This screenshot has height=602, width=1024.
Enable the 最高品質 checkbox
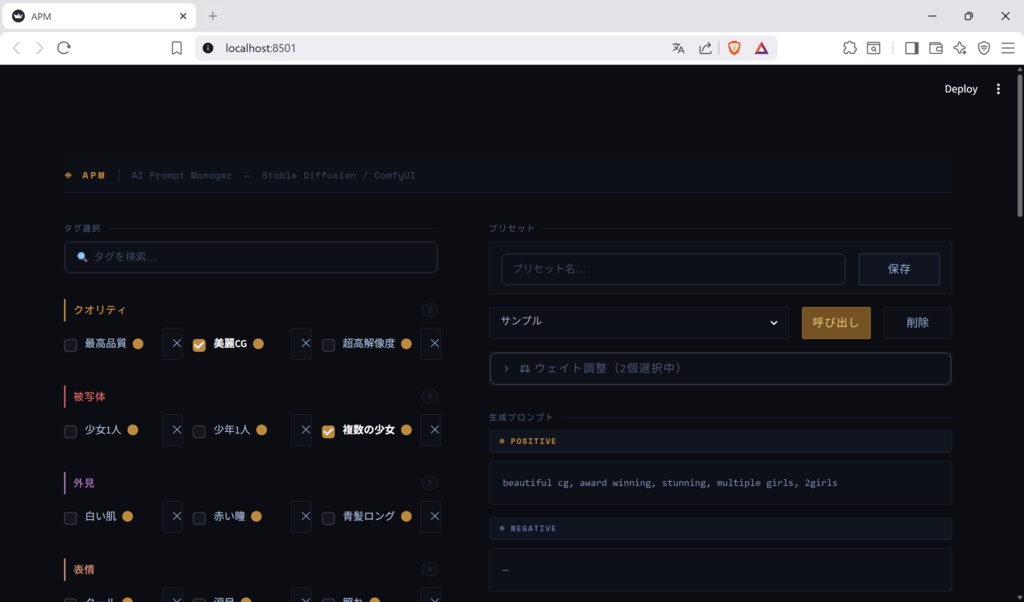click(x=71, y=345)
